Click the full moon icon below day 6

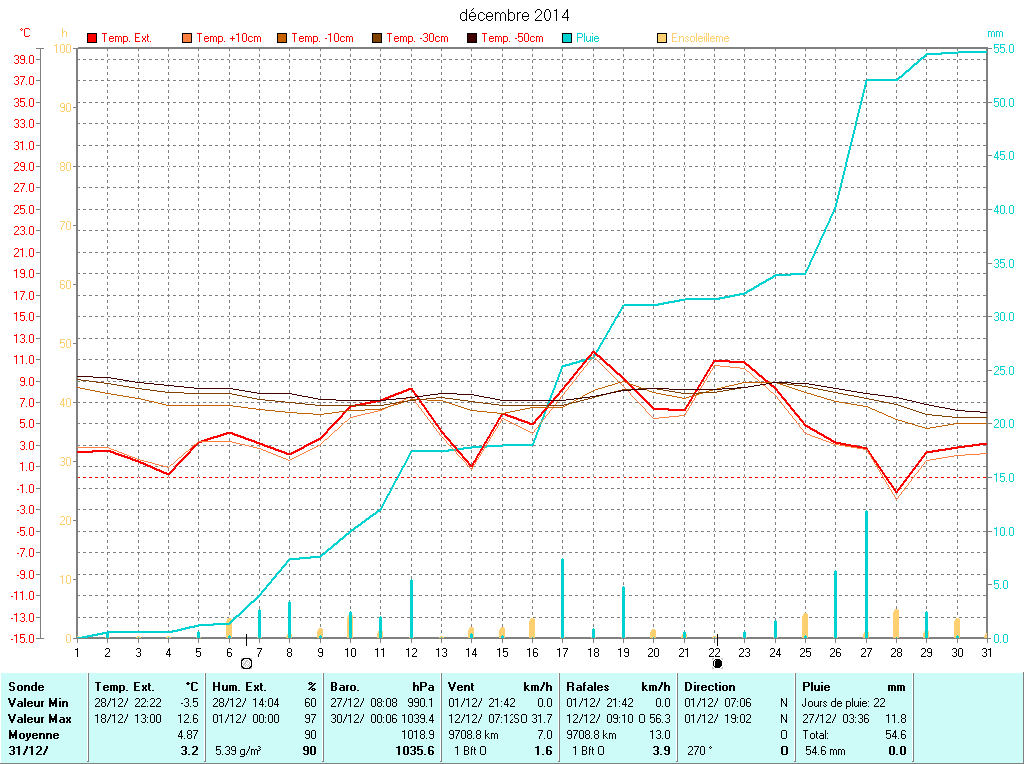click(246, 663)
